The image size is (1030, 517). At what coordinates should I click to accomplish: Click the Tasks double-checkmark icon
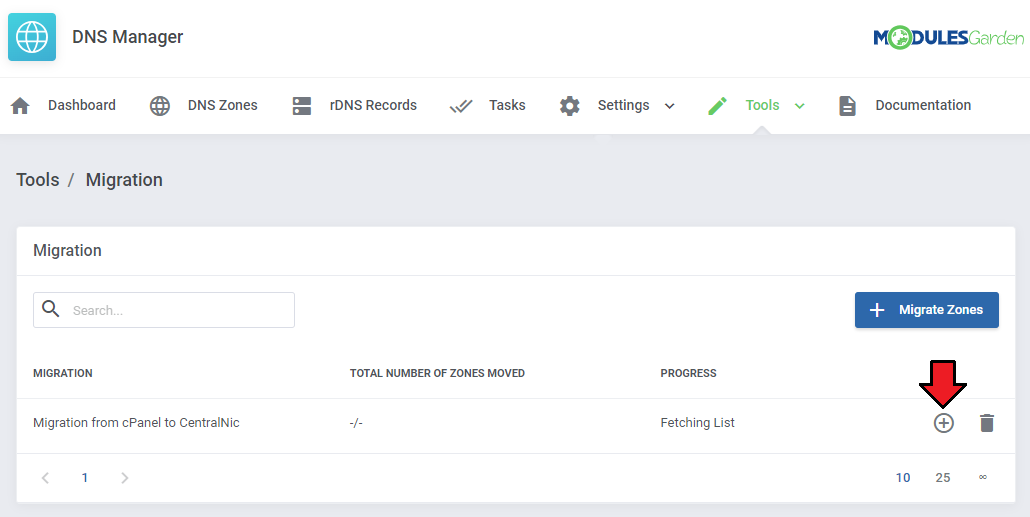(461, 106)
